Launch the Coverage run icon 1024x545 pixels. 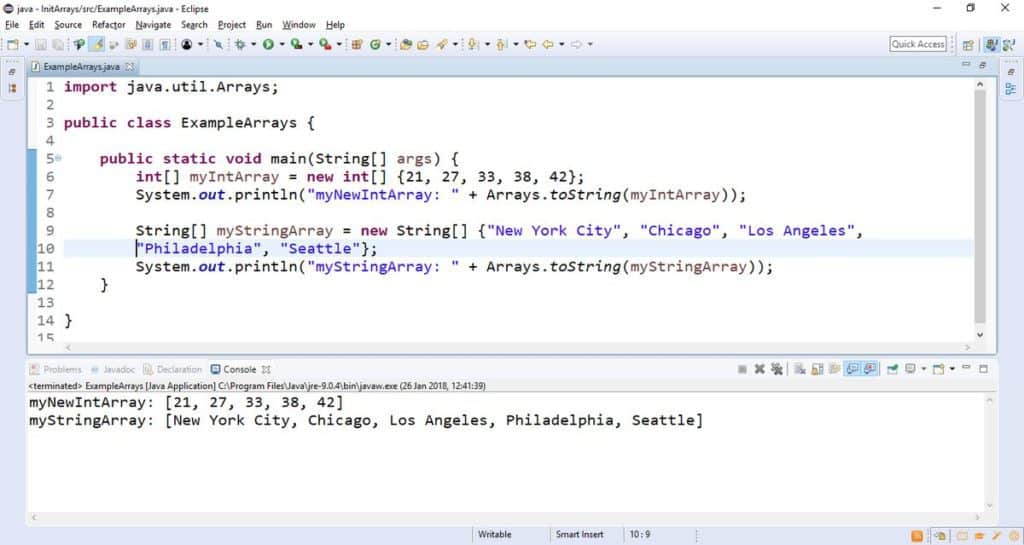296,44
